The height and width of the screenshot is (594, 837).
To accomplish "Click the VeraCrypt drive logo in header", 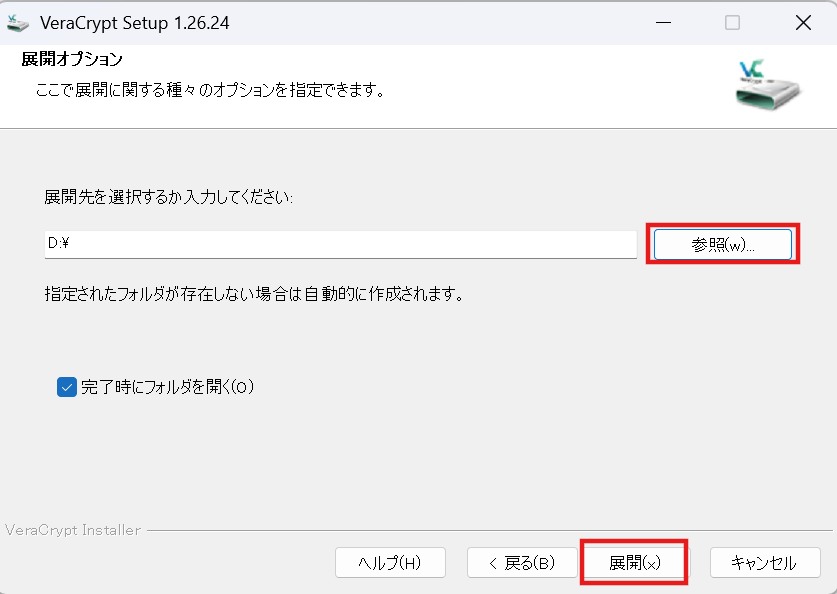I will click(768, 84).
